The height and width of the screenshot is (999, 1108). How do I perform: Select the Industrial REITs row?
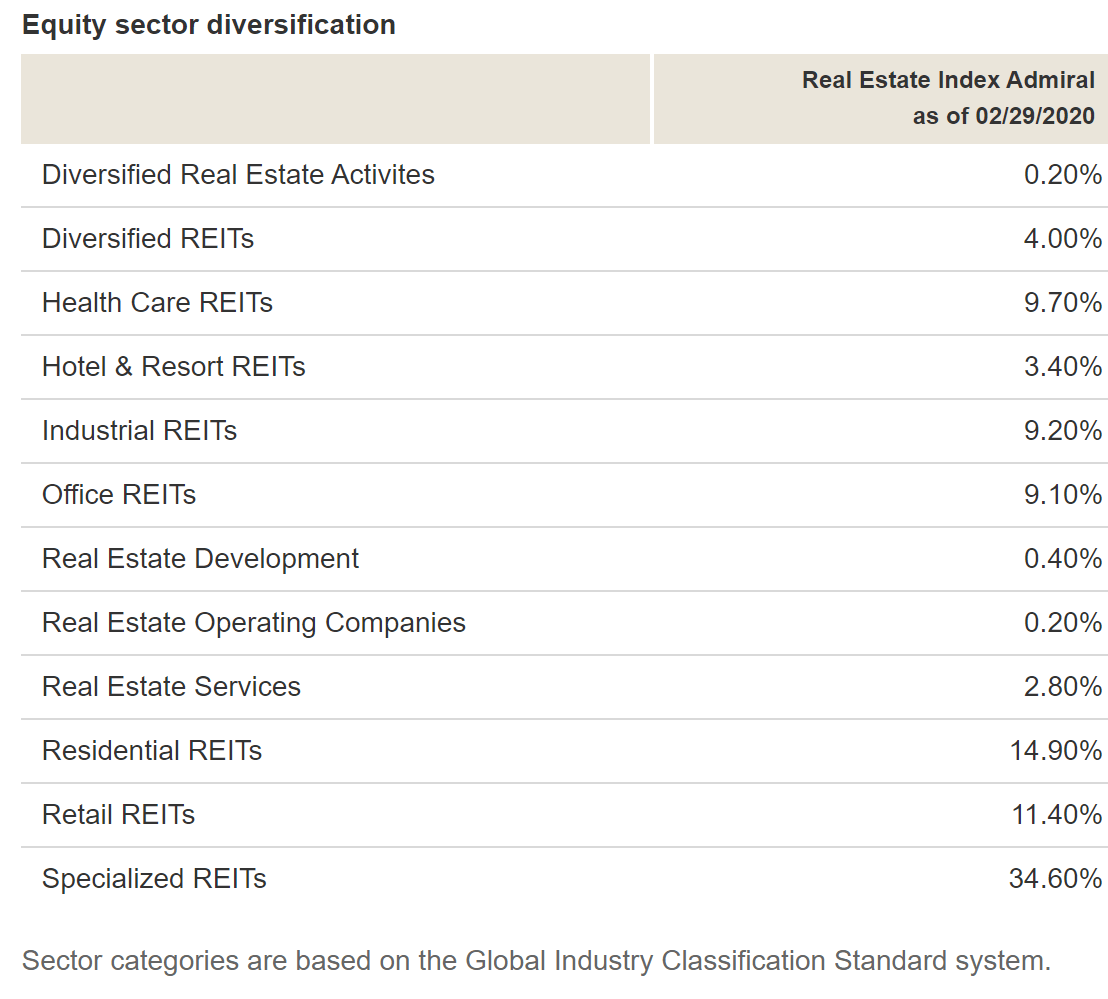139,430
